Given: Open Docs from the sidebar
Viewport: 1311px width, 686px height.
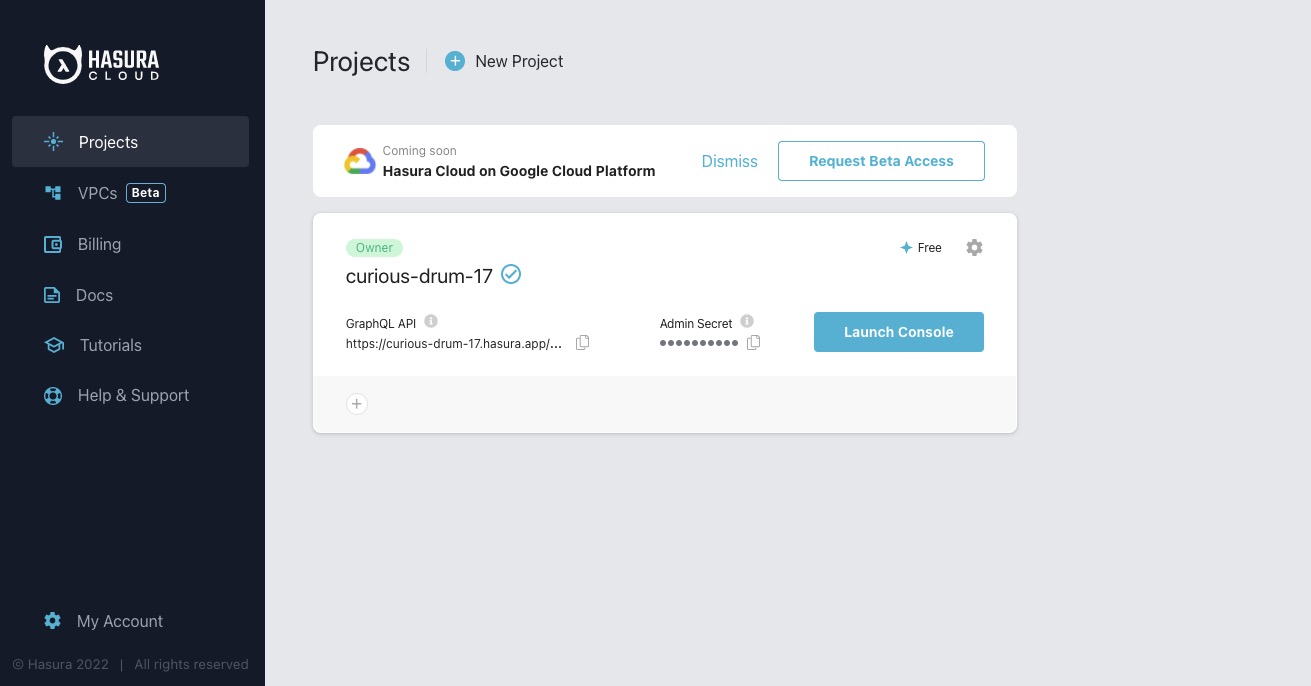Looking at the screenshot, I should pyautogui.click(x=94, y=295).
